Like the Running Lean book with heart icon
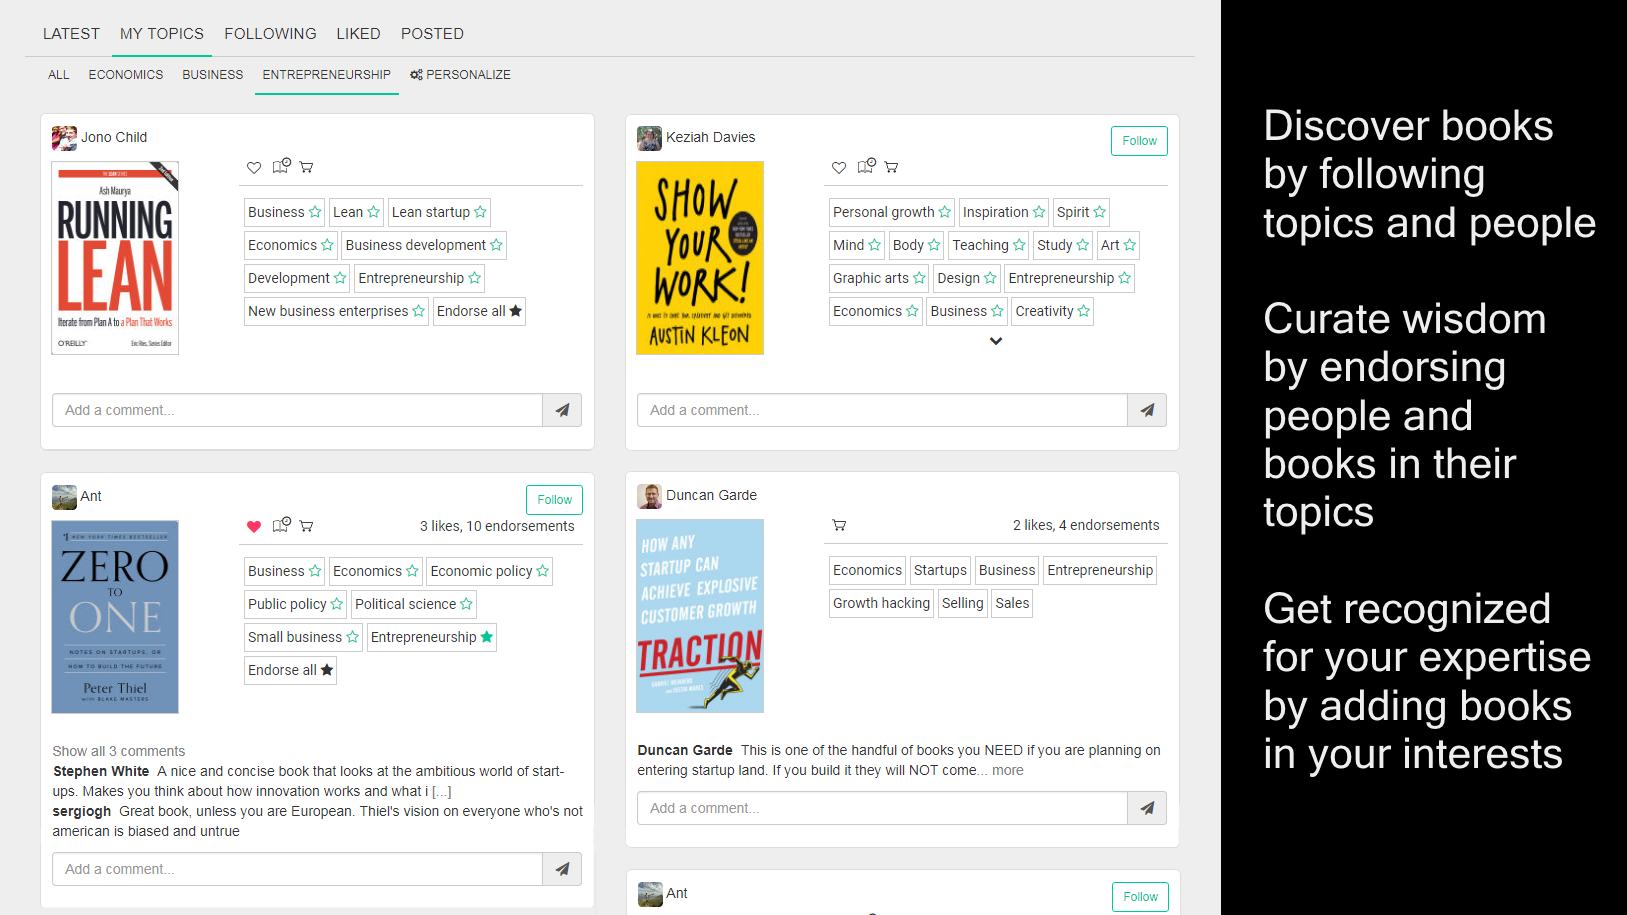 coord(254,167)
